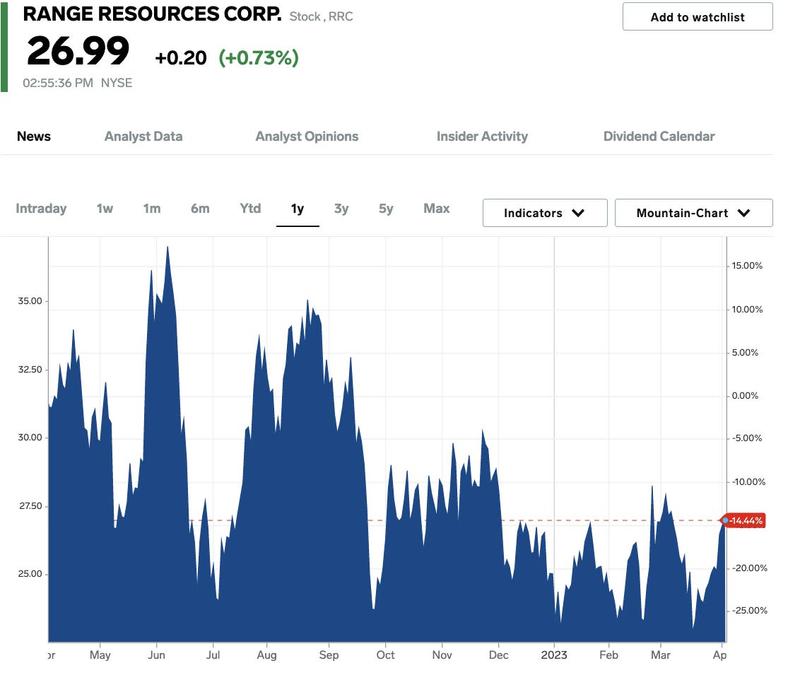
Task: Show the Max time range
Action: pyautogui.click(x=436, y=208)
